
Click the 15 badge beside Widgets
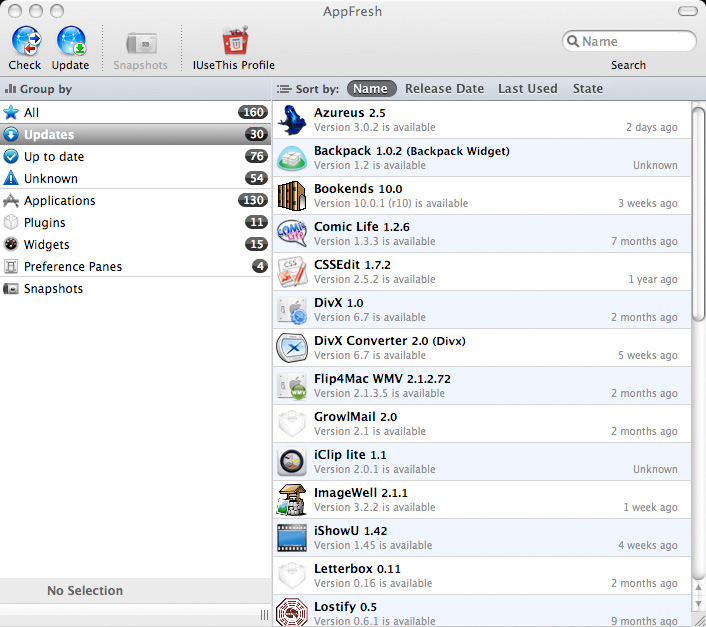click(x=257, y=244)
